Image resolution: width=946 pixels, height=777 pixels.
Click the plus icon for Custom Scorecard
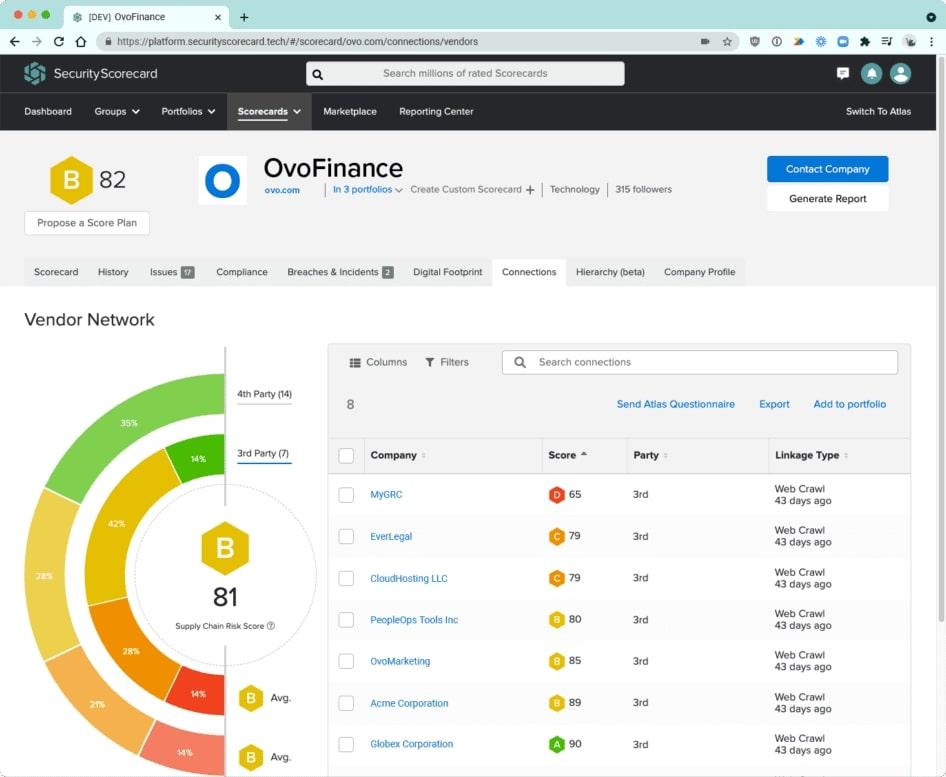click(530, 190)
